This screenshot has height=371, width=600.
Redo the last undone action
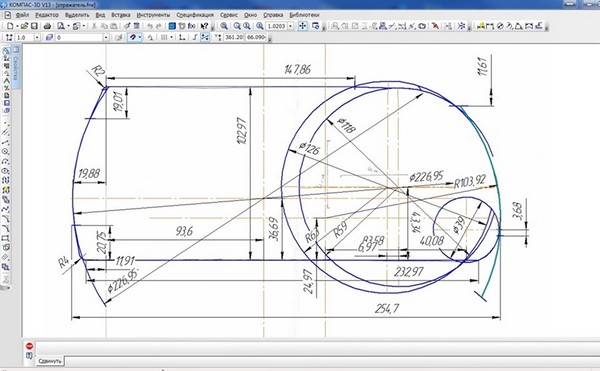(x=158, y=26)
